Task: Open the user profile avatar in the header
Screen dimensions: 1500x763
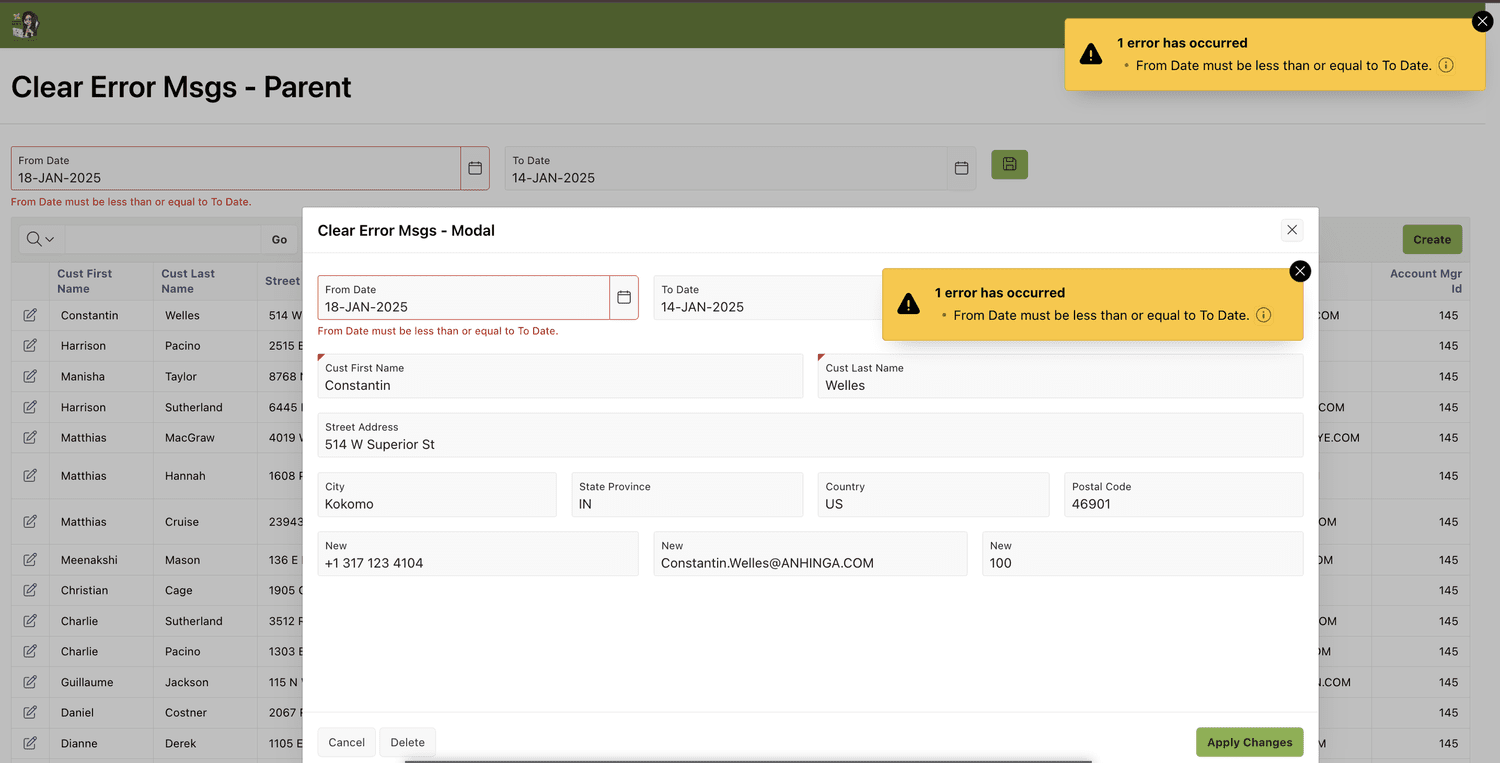Action: [24, 24]
